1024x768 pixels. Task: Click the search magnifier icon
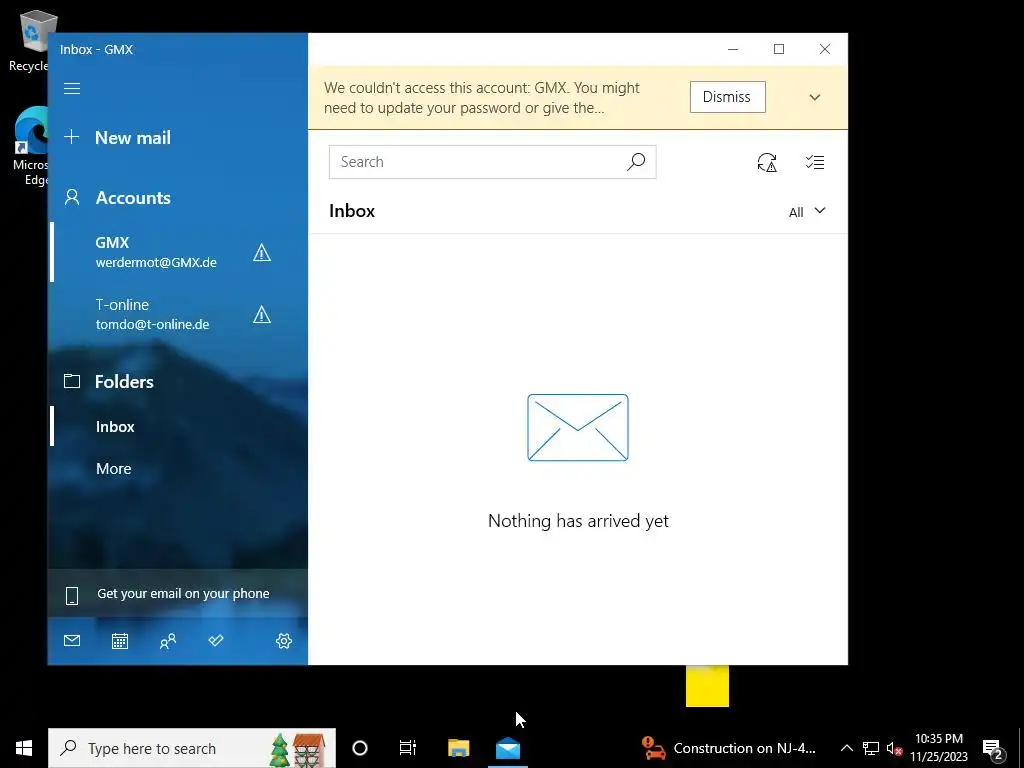636,161
